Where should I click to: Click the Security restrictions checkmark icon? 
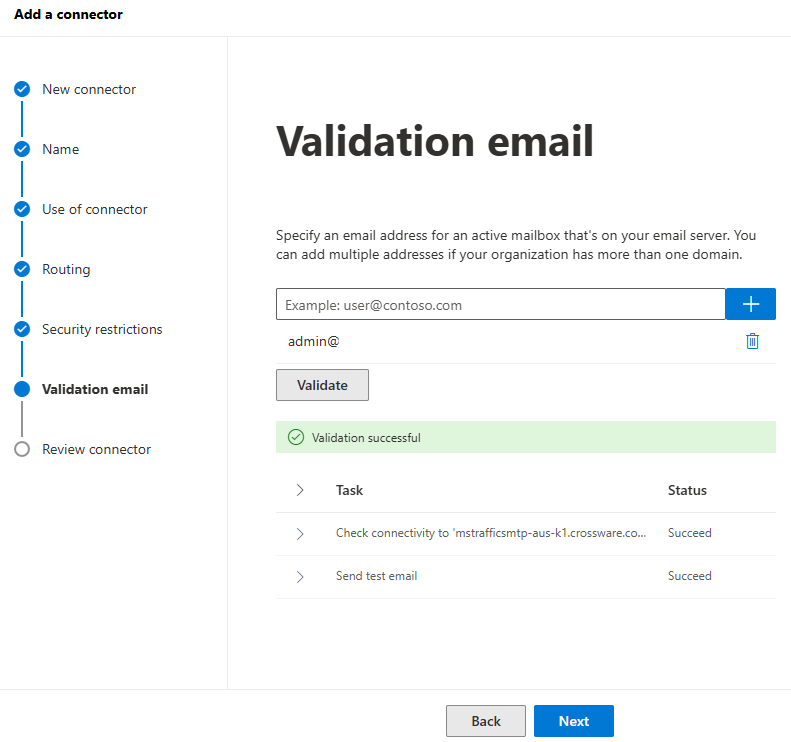[22, 329]
